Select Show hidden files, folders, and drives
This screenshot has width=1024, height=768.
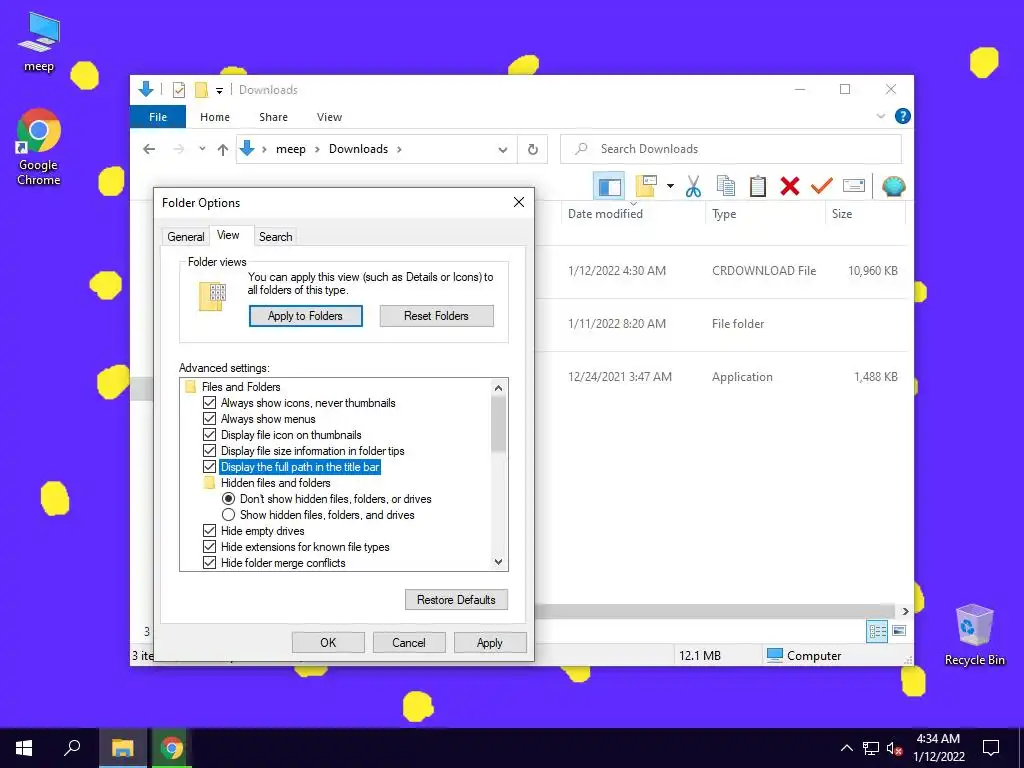click(x=229, y=515)
